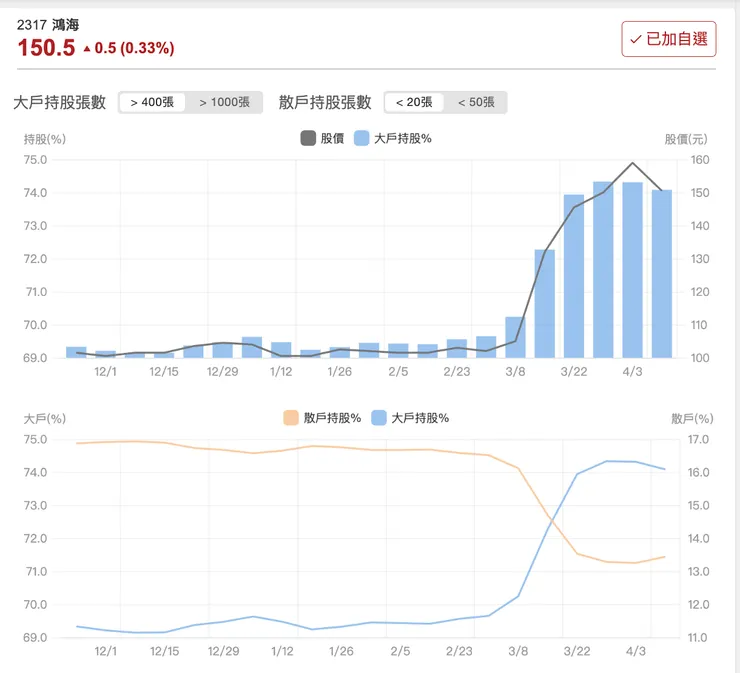Toggle the 散戶持股% legend swatch in bottom chart
Viewport: 740px width, 673px height.
click(x=291, y=418)
